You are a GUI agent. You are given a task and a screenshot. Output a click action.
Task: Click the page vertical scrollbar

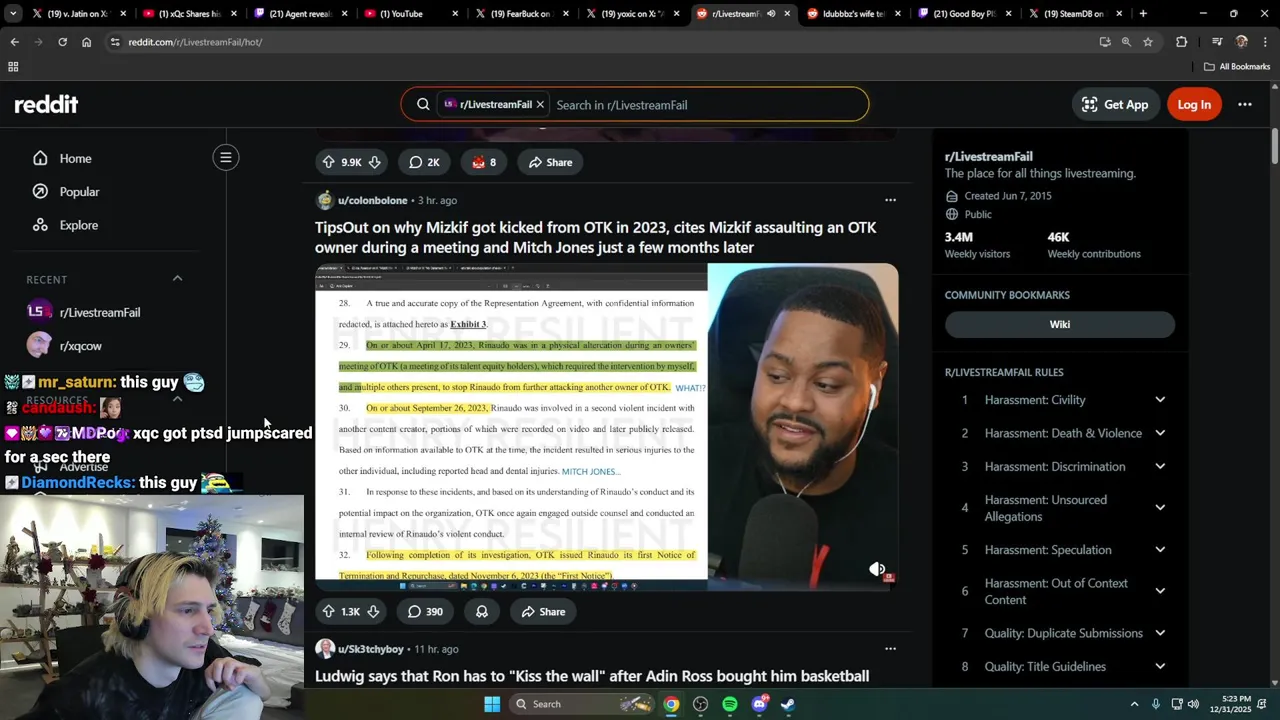coord(1275,146)
